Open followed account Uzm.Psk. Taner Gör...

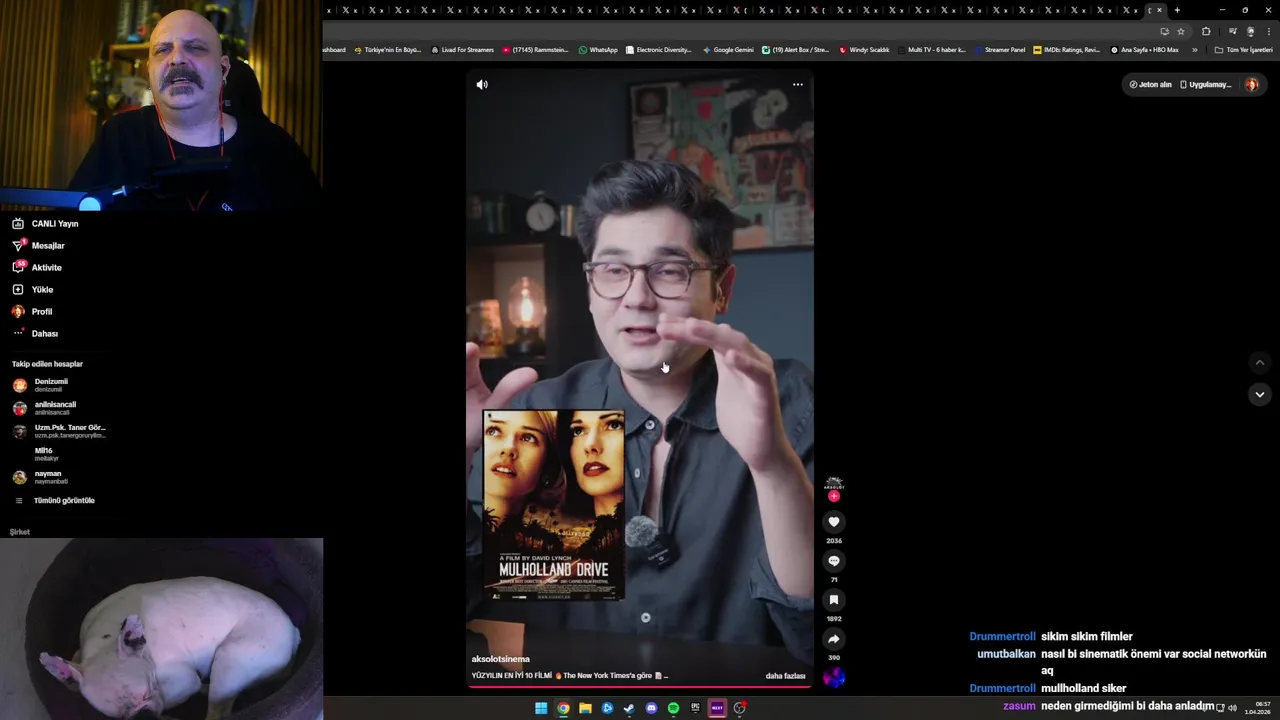click(x=59, y=431)
